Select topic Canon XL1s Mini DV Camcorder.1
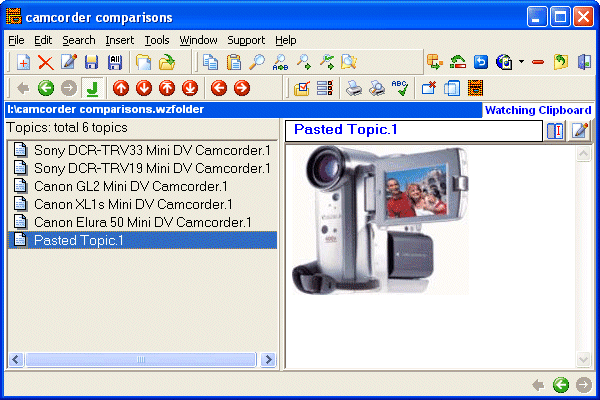 coord(142,204)
